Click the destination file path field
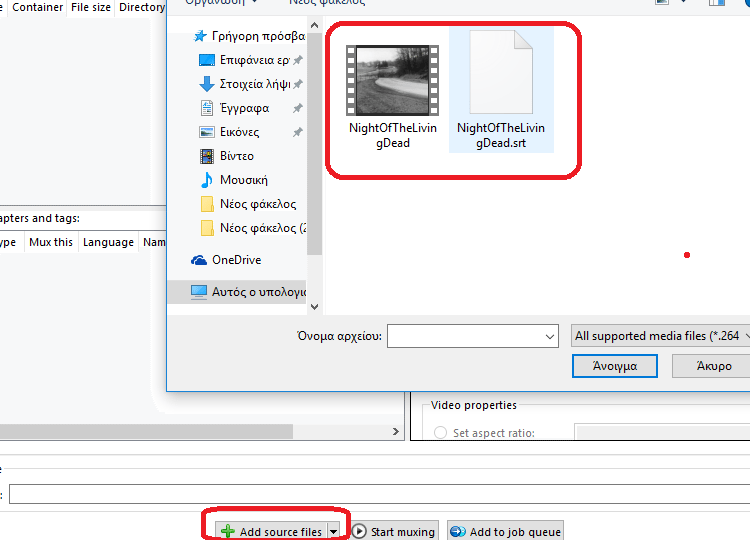Viewport: 750px width, 540px height. 380,494
